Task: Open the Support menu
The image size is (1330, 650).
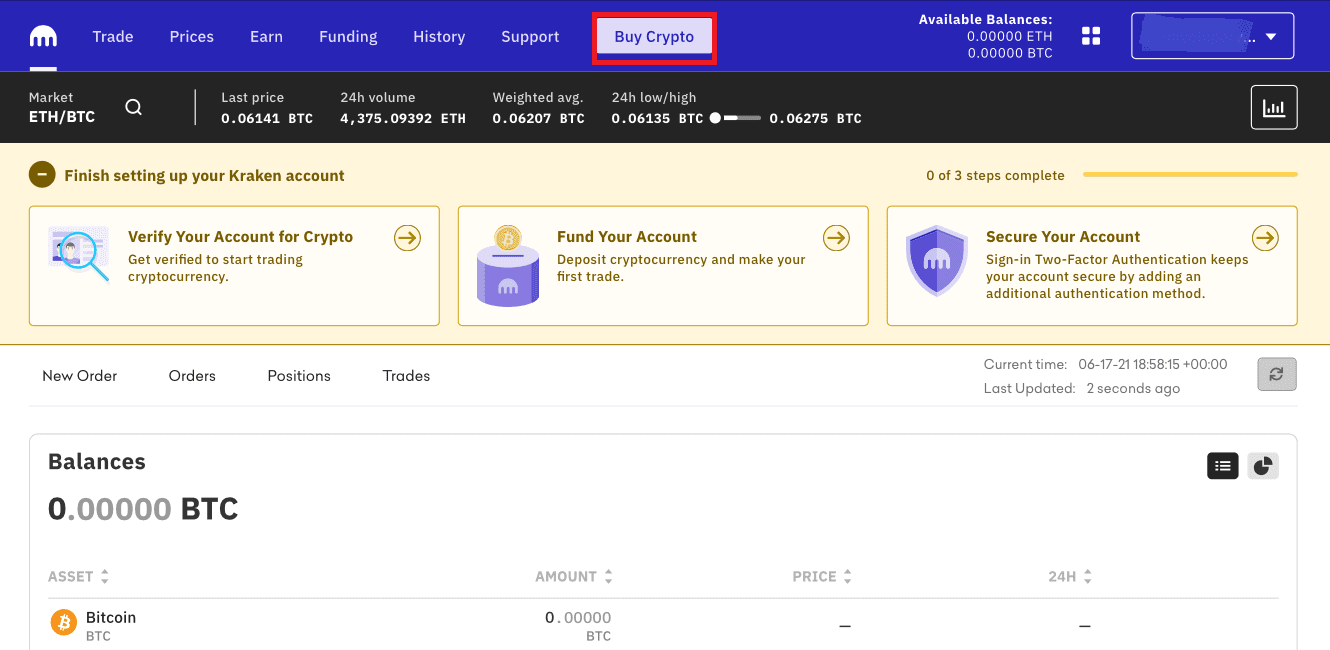Action: [x=530, y=36]
